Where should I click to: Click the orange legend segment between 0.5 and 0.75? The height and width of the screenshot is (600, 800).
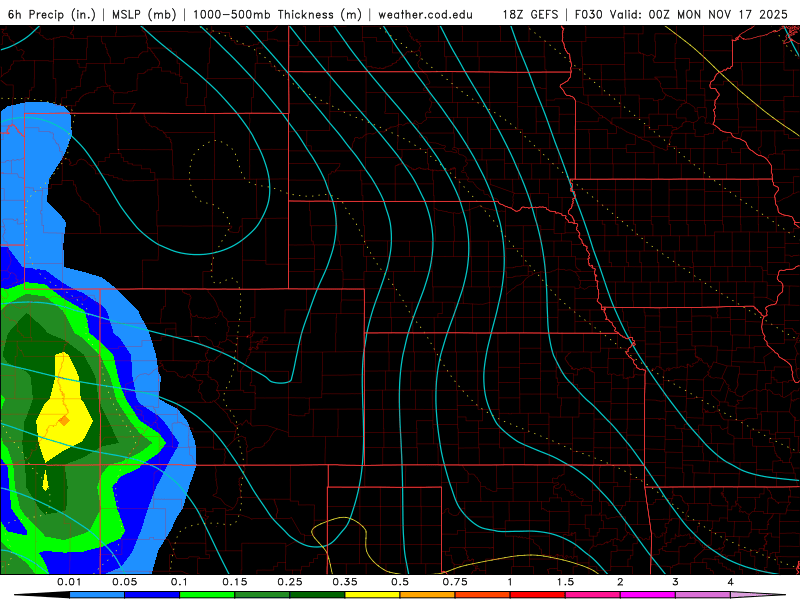point(428,595)
